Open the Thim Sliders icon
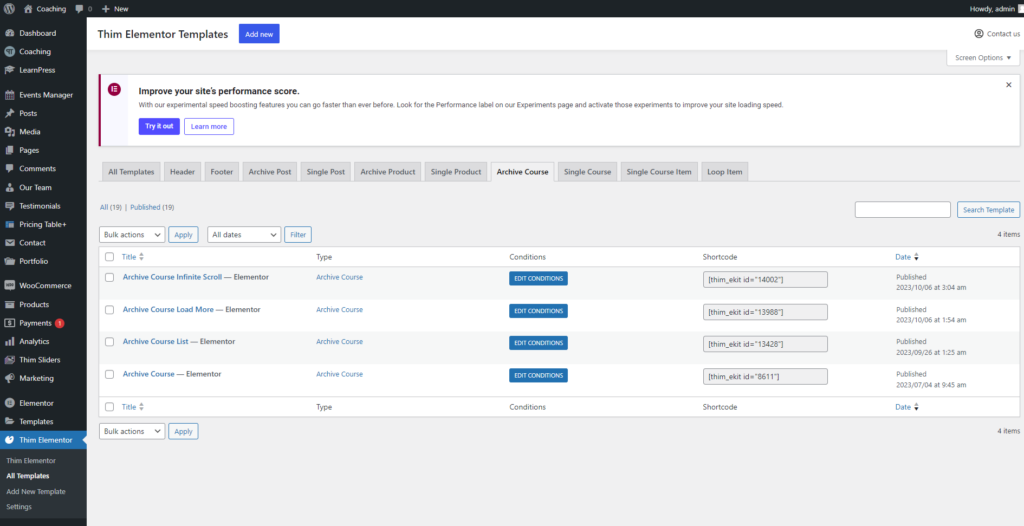This screenshot has height=526, width=1024. point(10,359)
